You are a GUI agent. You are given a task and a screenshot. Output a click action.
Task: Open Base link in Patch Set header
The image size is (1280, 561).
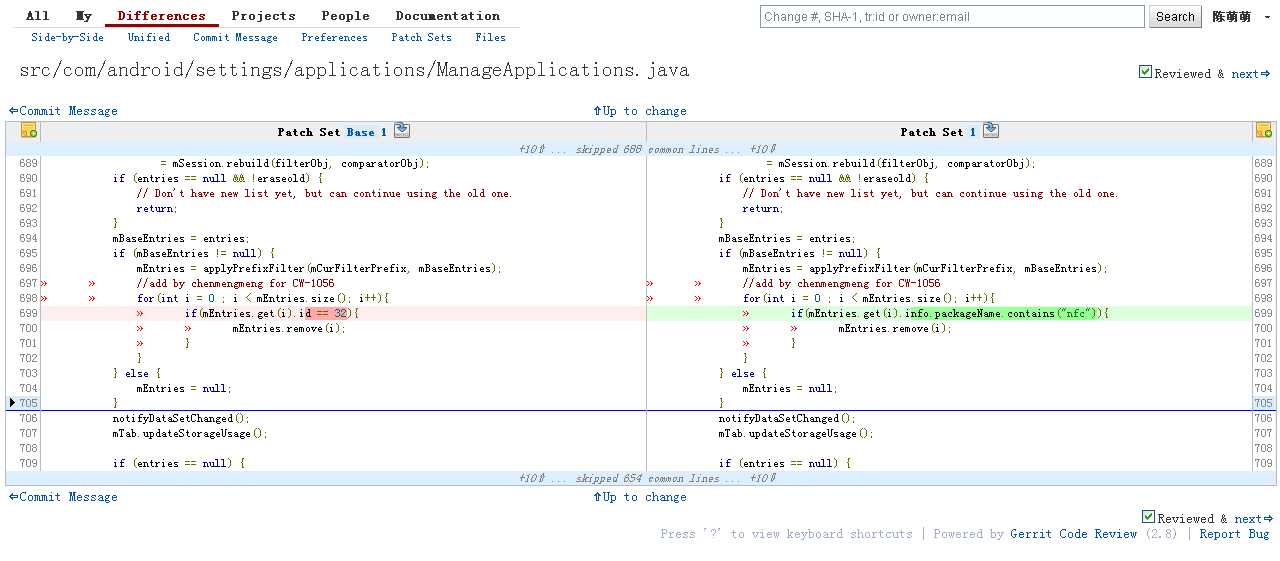(x=361, y=132)
